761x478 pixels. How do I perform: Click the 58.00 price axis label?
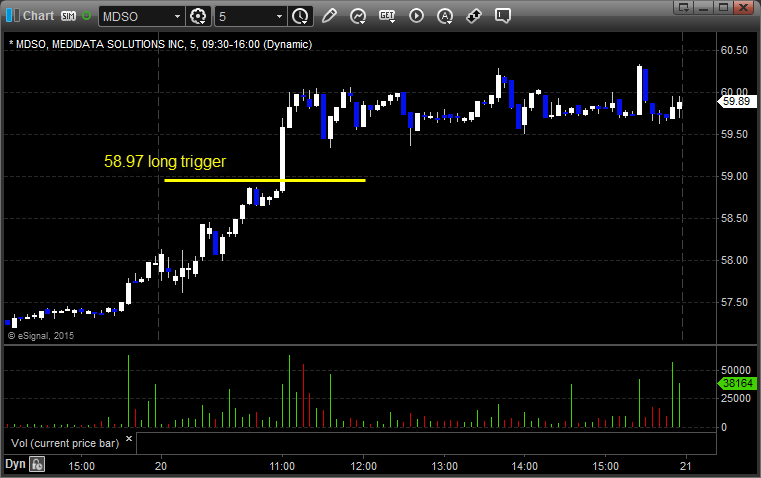734,261
